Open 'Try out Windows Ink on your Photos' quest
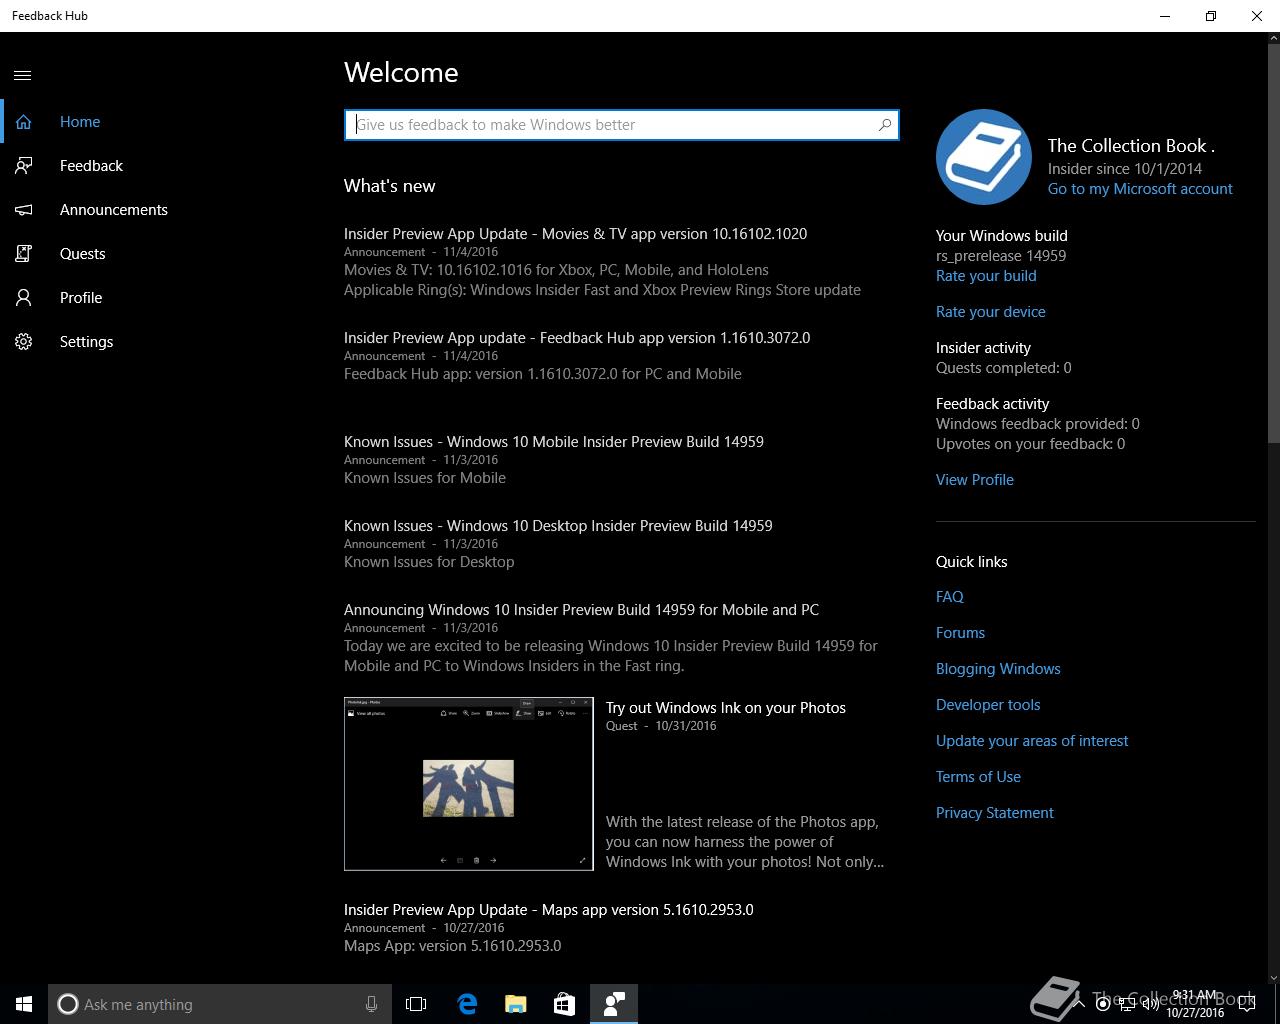This screenshot has width=1280, height=1024. pyautogui.click(x=726, y=708)
